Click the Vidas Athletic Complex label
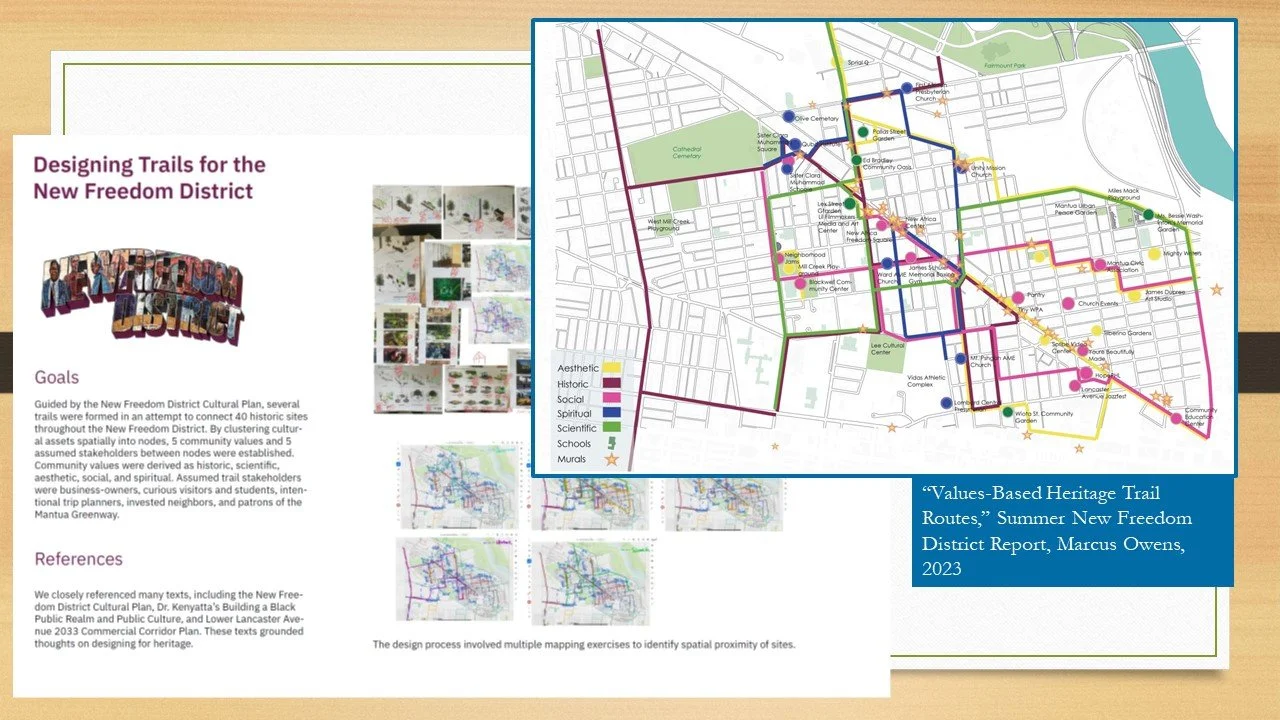The height and width of the screenshot is (720, 1280). tap(926, 381)
